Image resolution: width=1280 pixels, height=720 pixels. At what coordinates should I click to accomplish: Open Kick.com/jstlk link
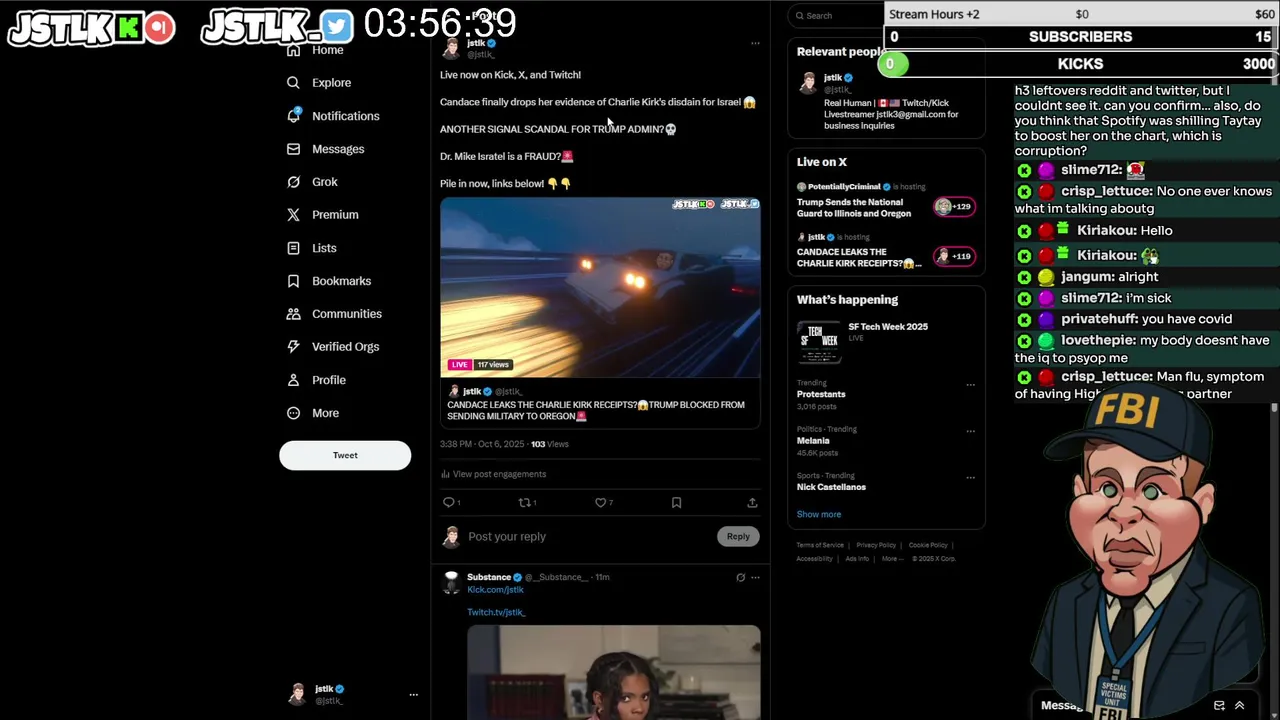495,590
